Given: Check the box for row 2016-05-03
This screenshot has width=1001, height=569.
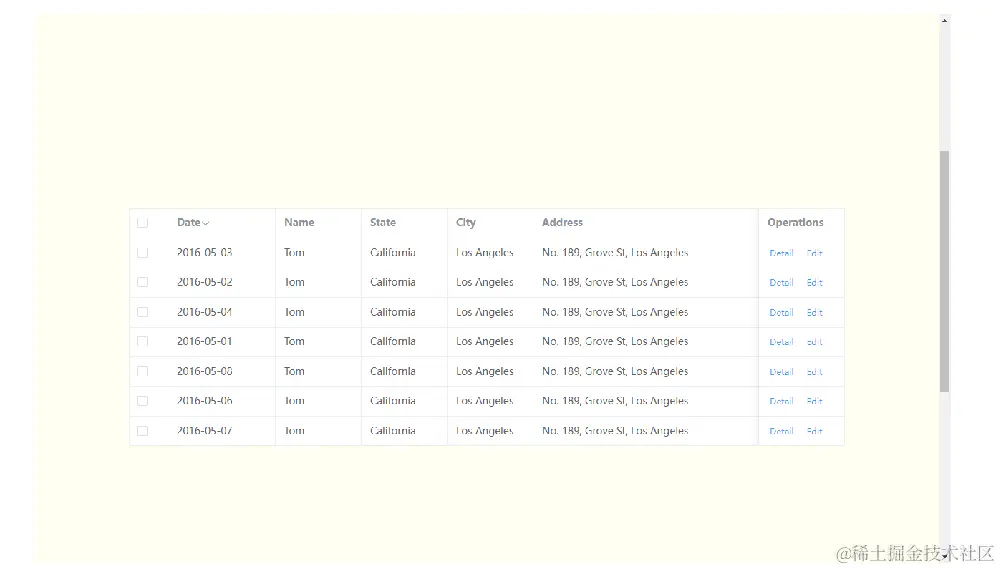Looking at the screenshot, I should [x=142, y=253].
